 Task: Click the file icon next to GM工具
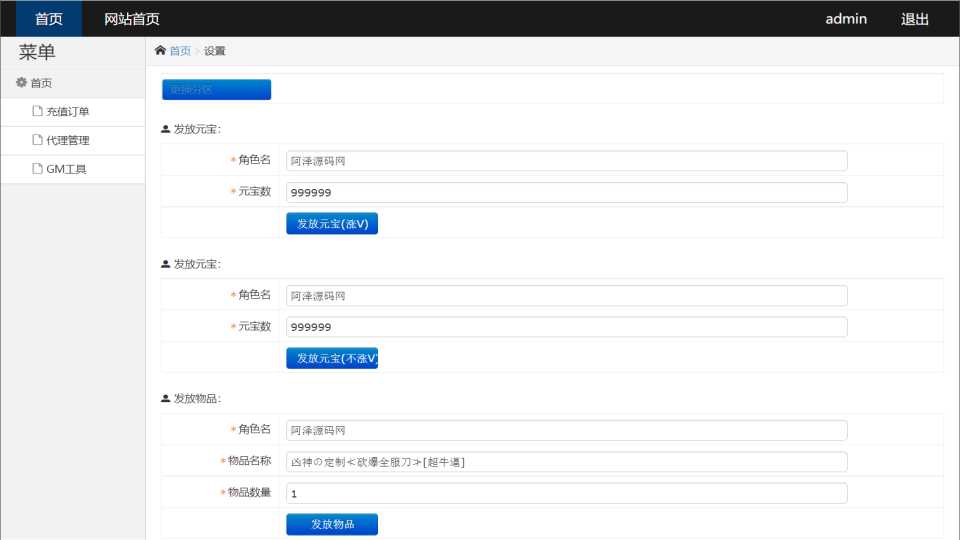[38, 169]
